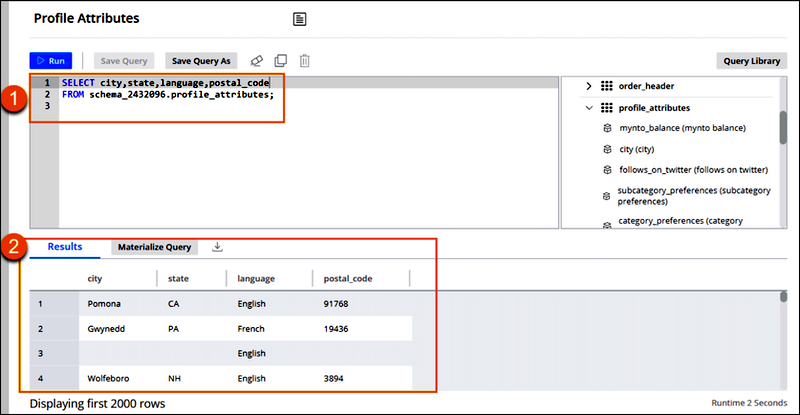
Task: Click row number 1 in results
Action: pos(40,304)
